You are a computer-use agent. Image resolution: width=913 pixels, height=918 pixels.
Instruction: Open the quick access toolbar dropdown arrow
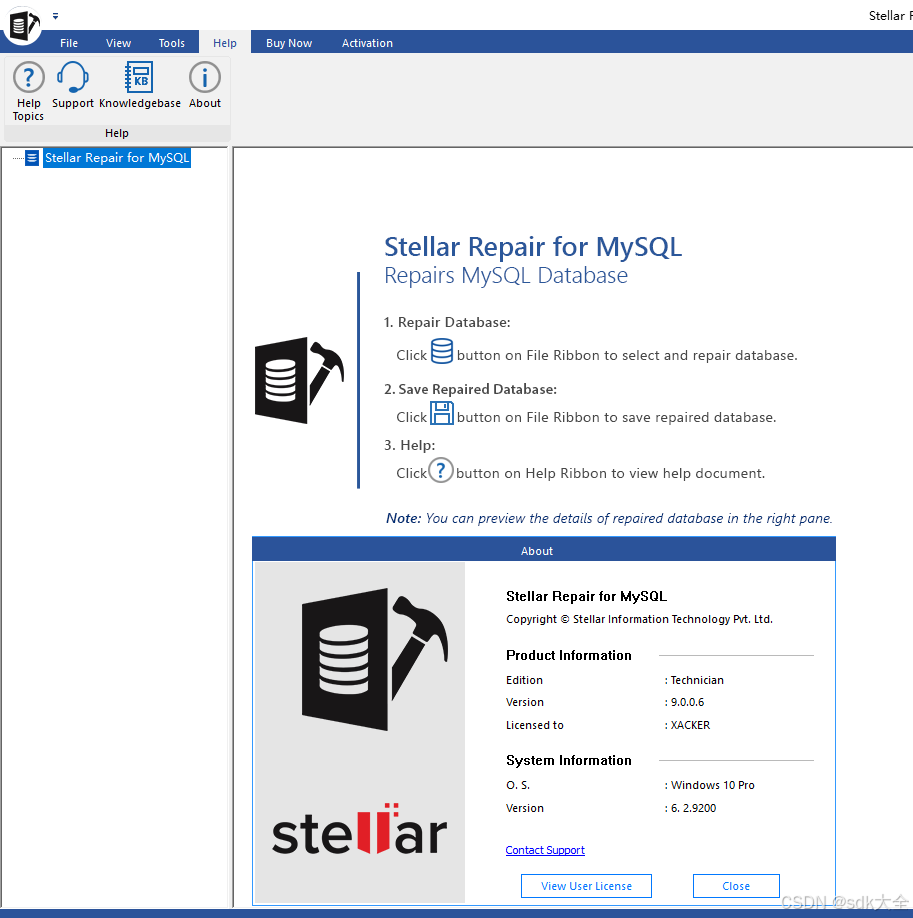click(56, 16)
